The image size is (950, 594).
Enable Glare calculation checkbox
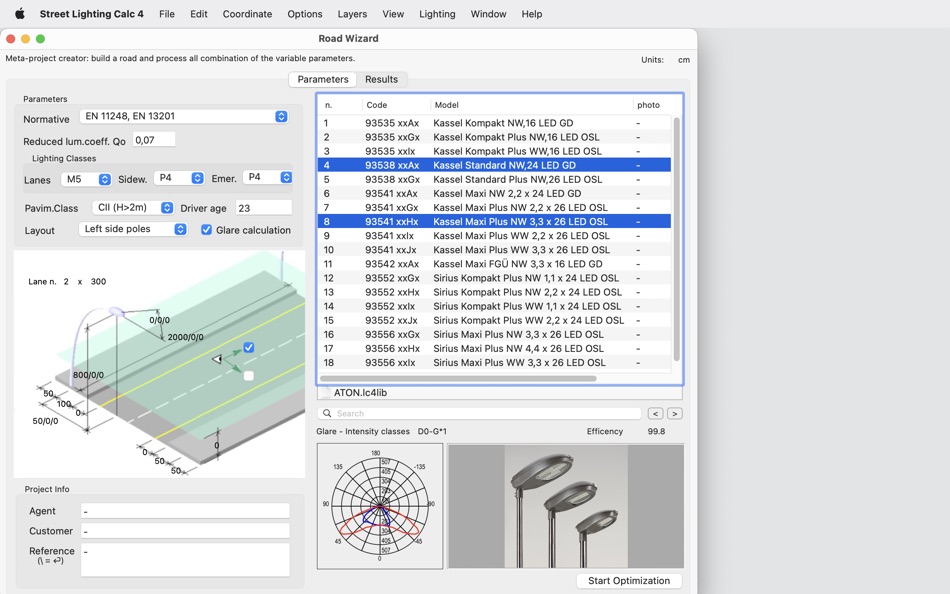coord(207,230)
